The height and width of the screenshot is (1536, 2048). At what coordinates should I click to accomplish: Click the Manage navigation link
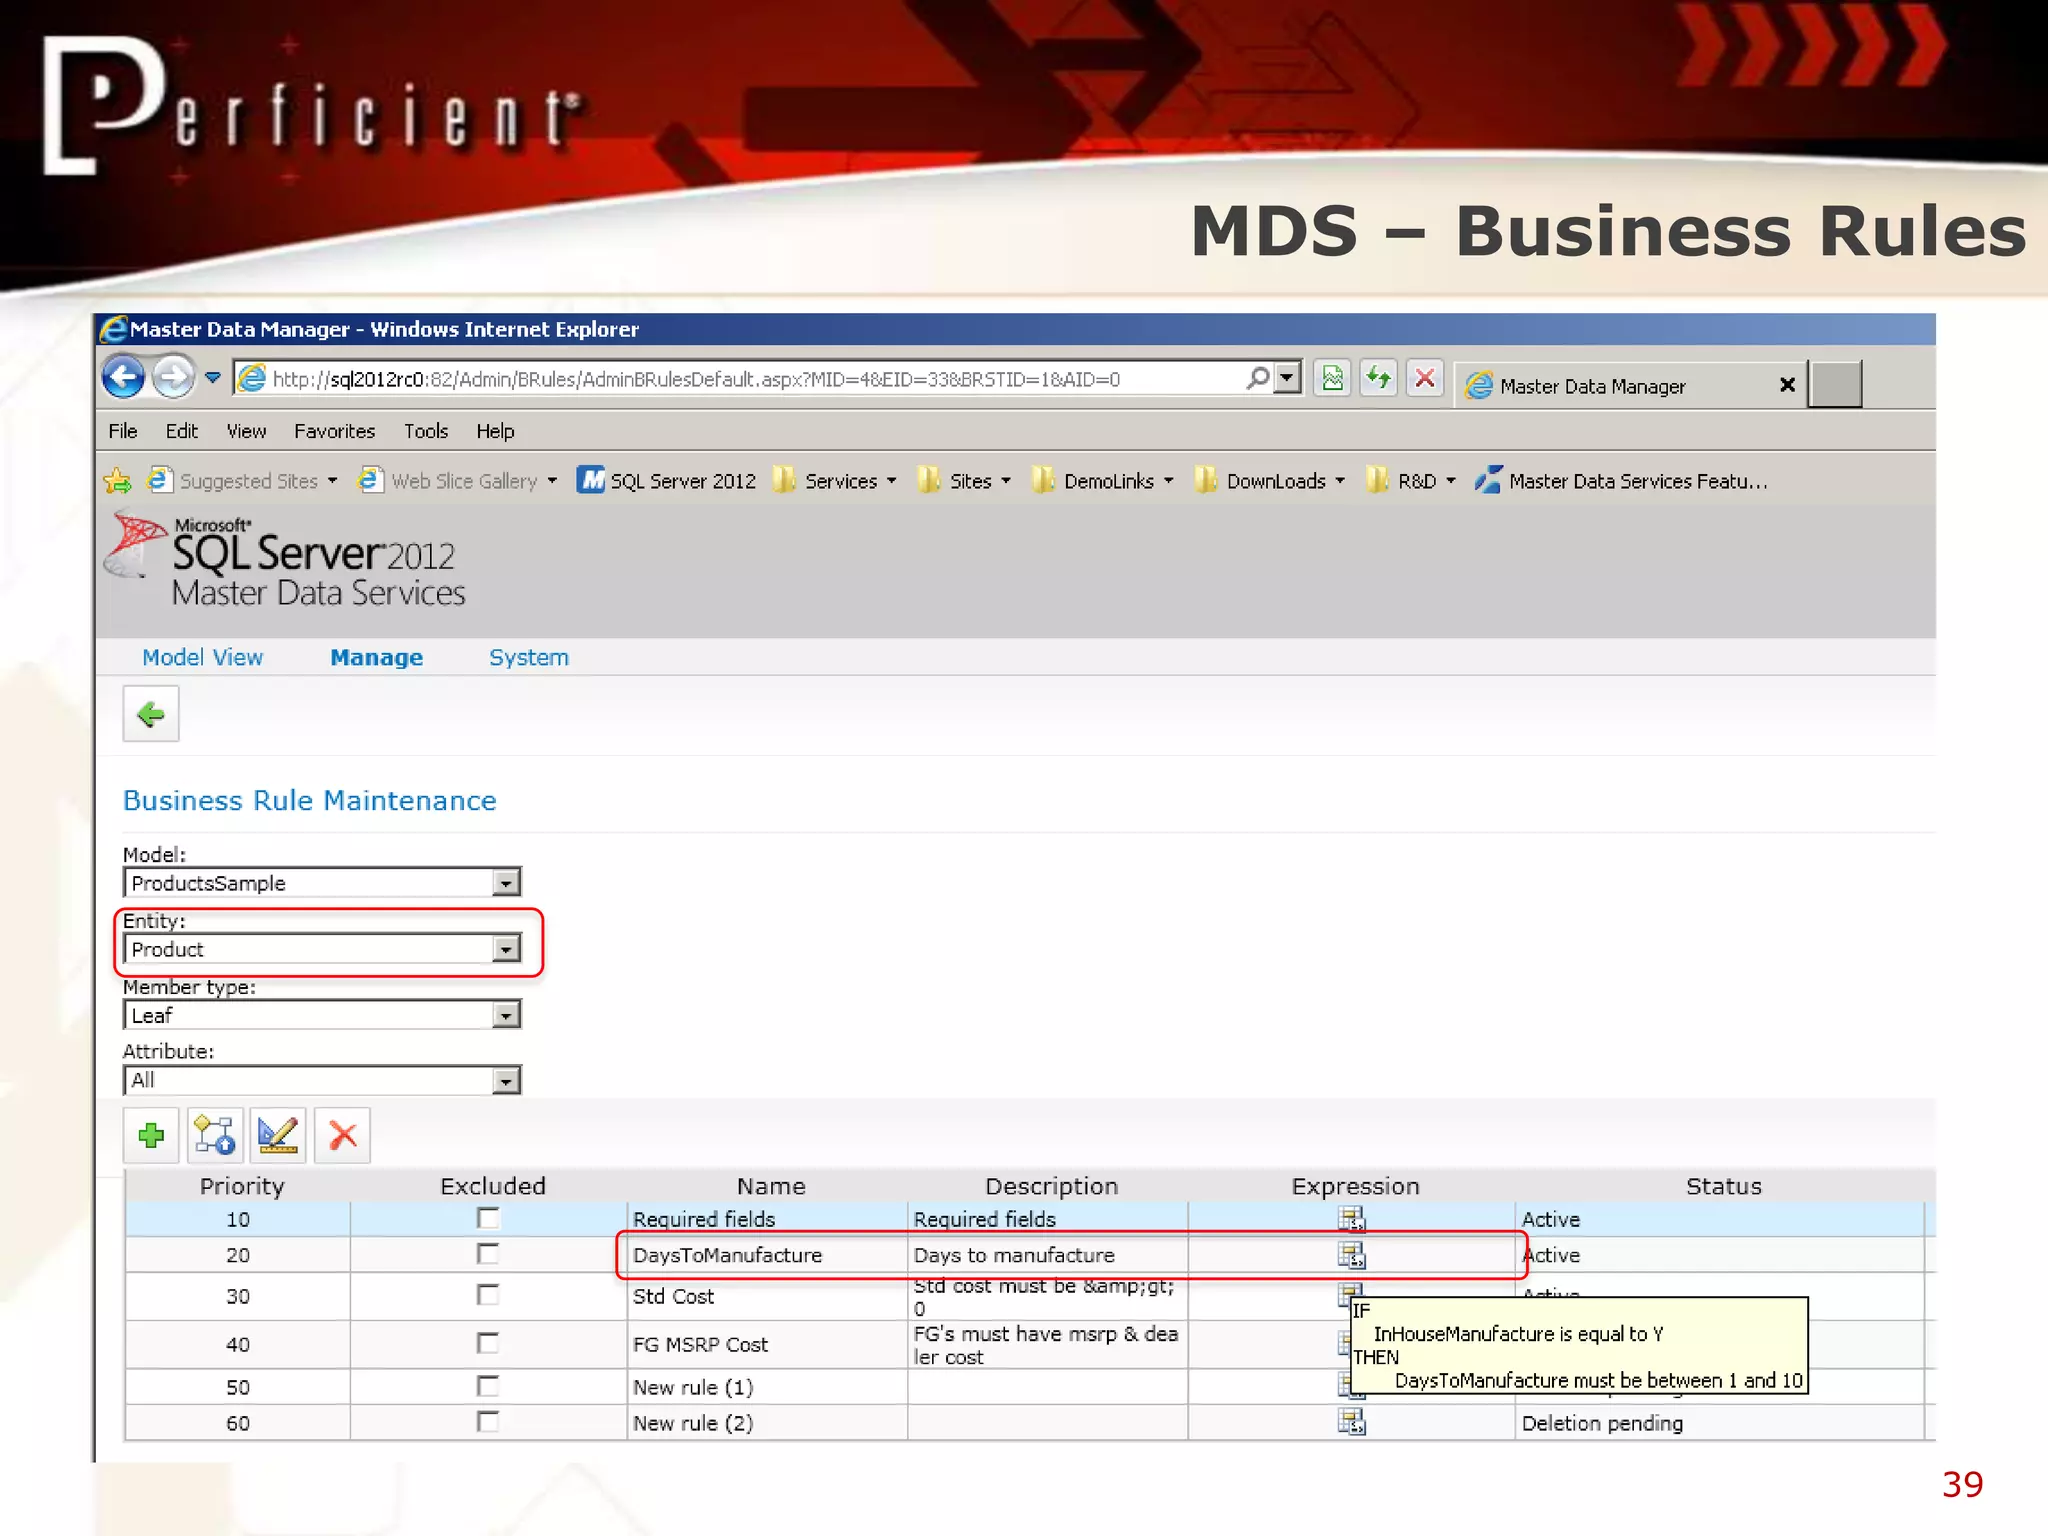point(376,657)
